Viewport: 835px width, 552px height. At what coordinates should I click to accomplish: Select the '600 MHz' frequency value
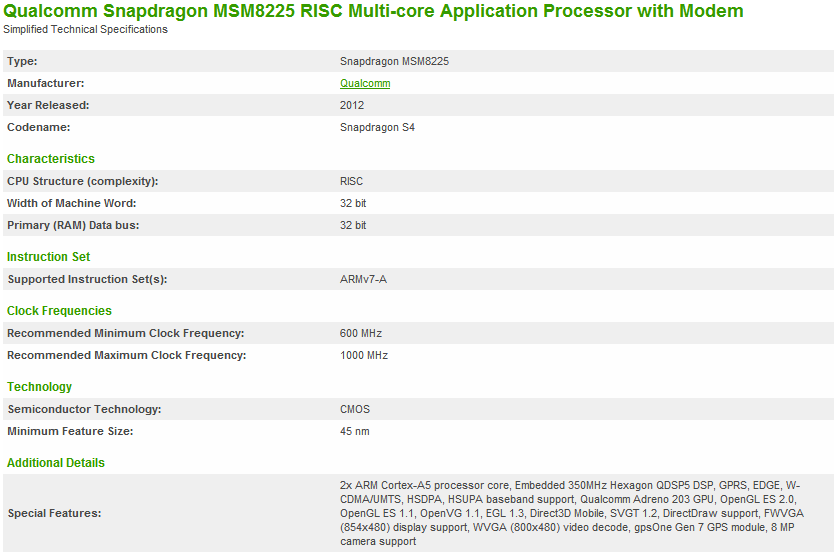tap(361, 333)
